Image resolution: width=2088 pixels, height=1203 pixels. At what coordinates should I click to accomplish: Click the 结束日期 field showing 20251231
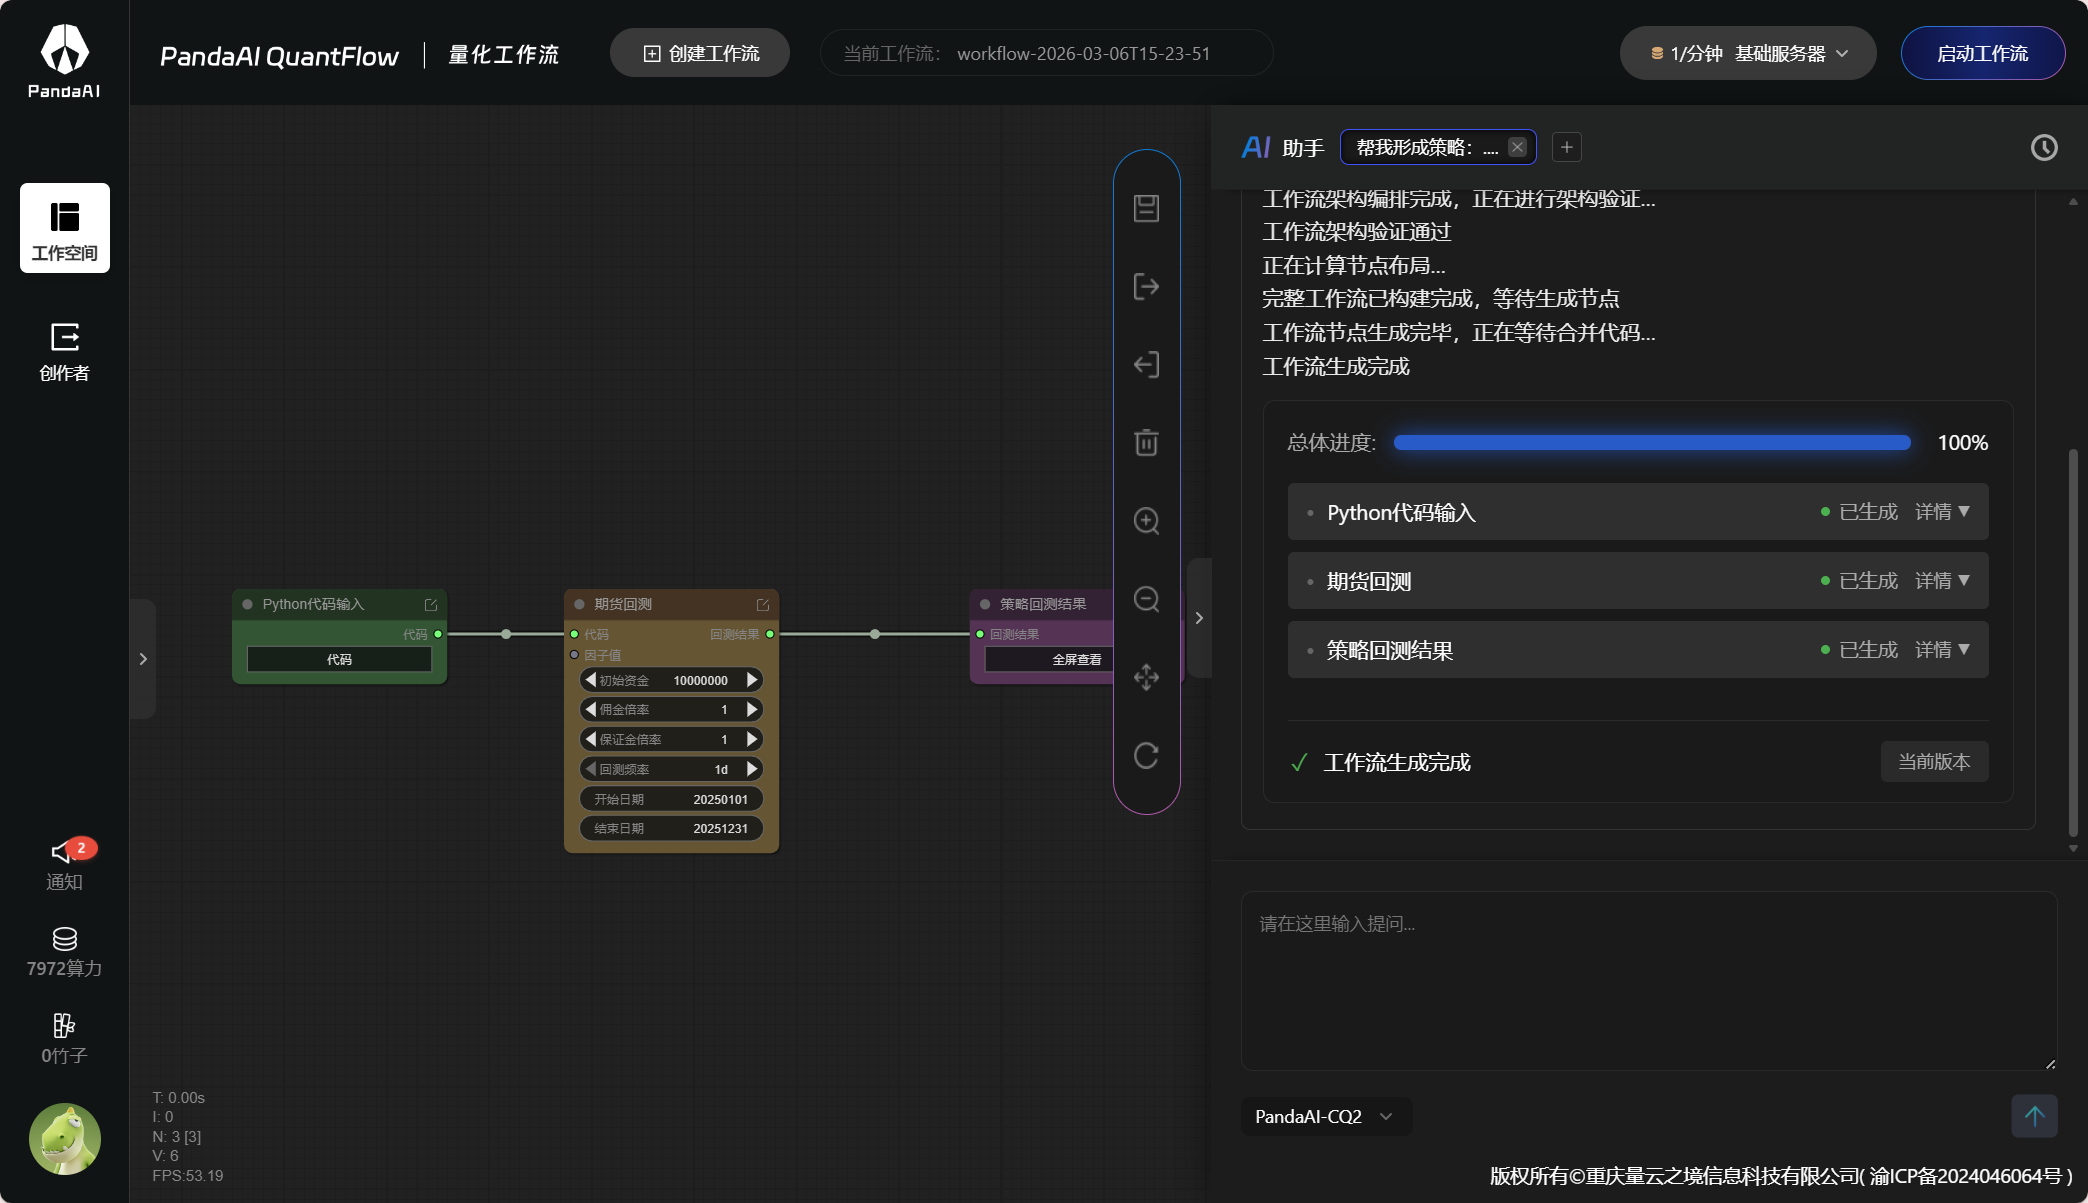(671, 828)
